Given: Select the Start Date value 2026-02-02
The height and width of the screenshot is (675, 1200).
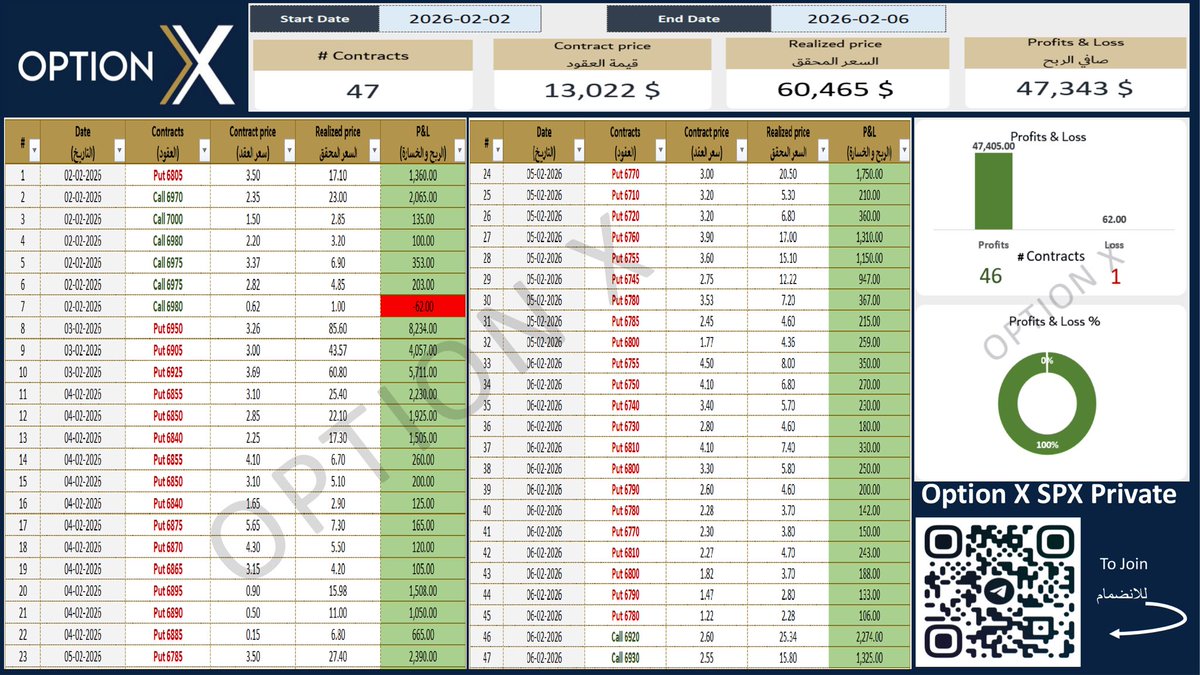Looking at the screenshot, I should pos(460,19).
